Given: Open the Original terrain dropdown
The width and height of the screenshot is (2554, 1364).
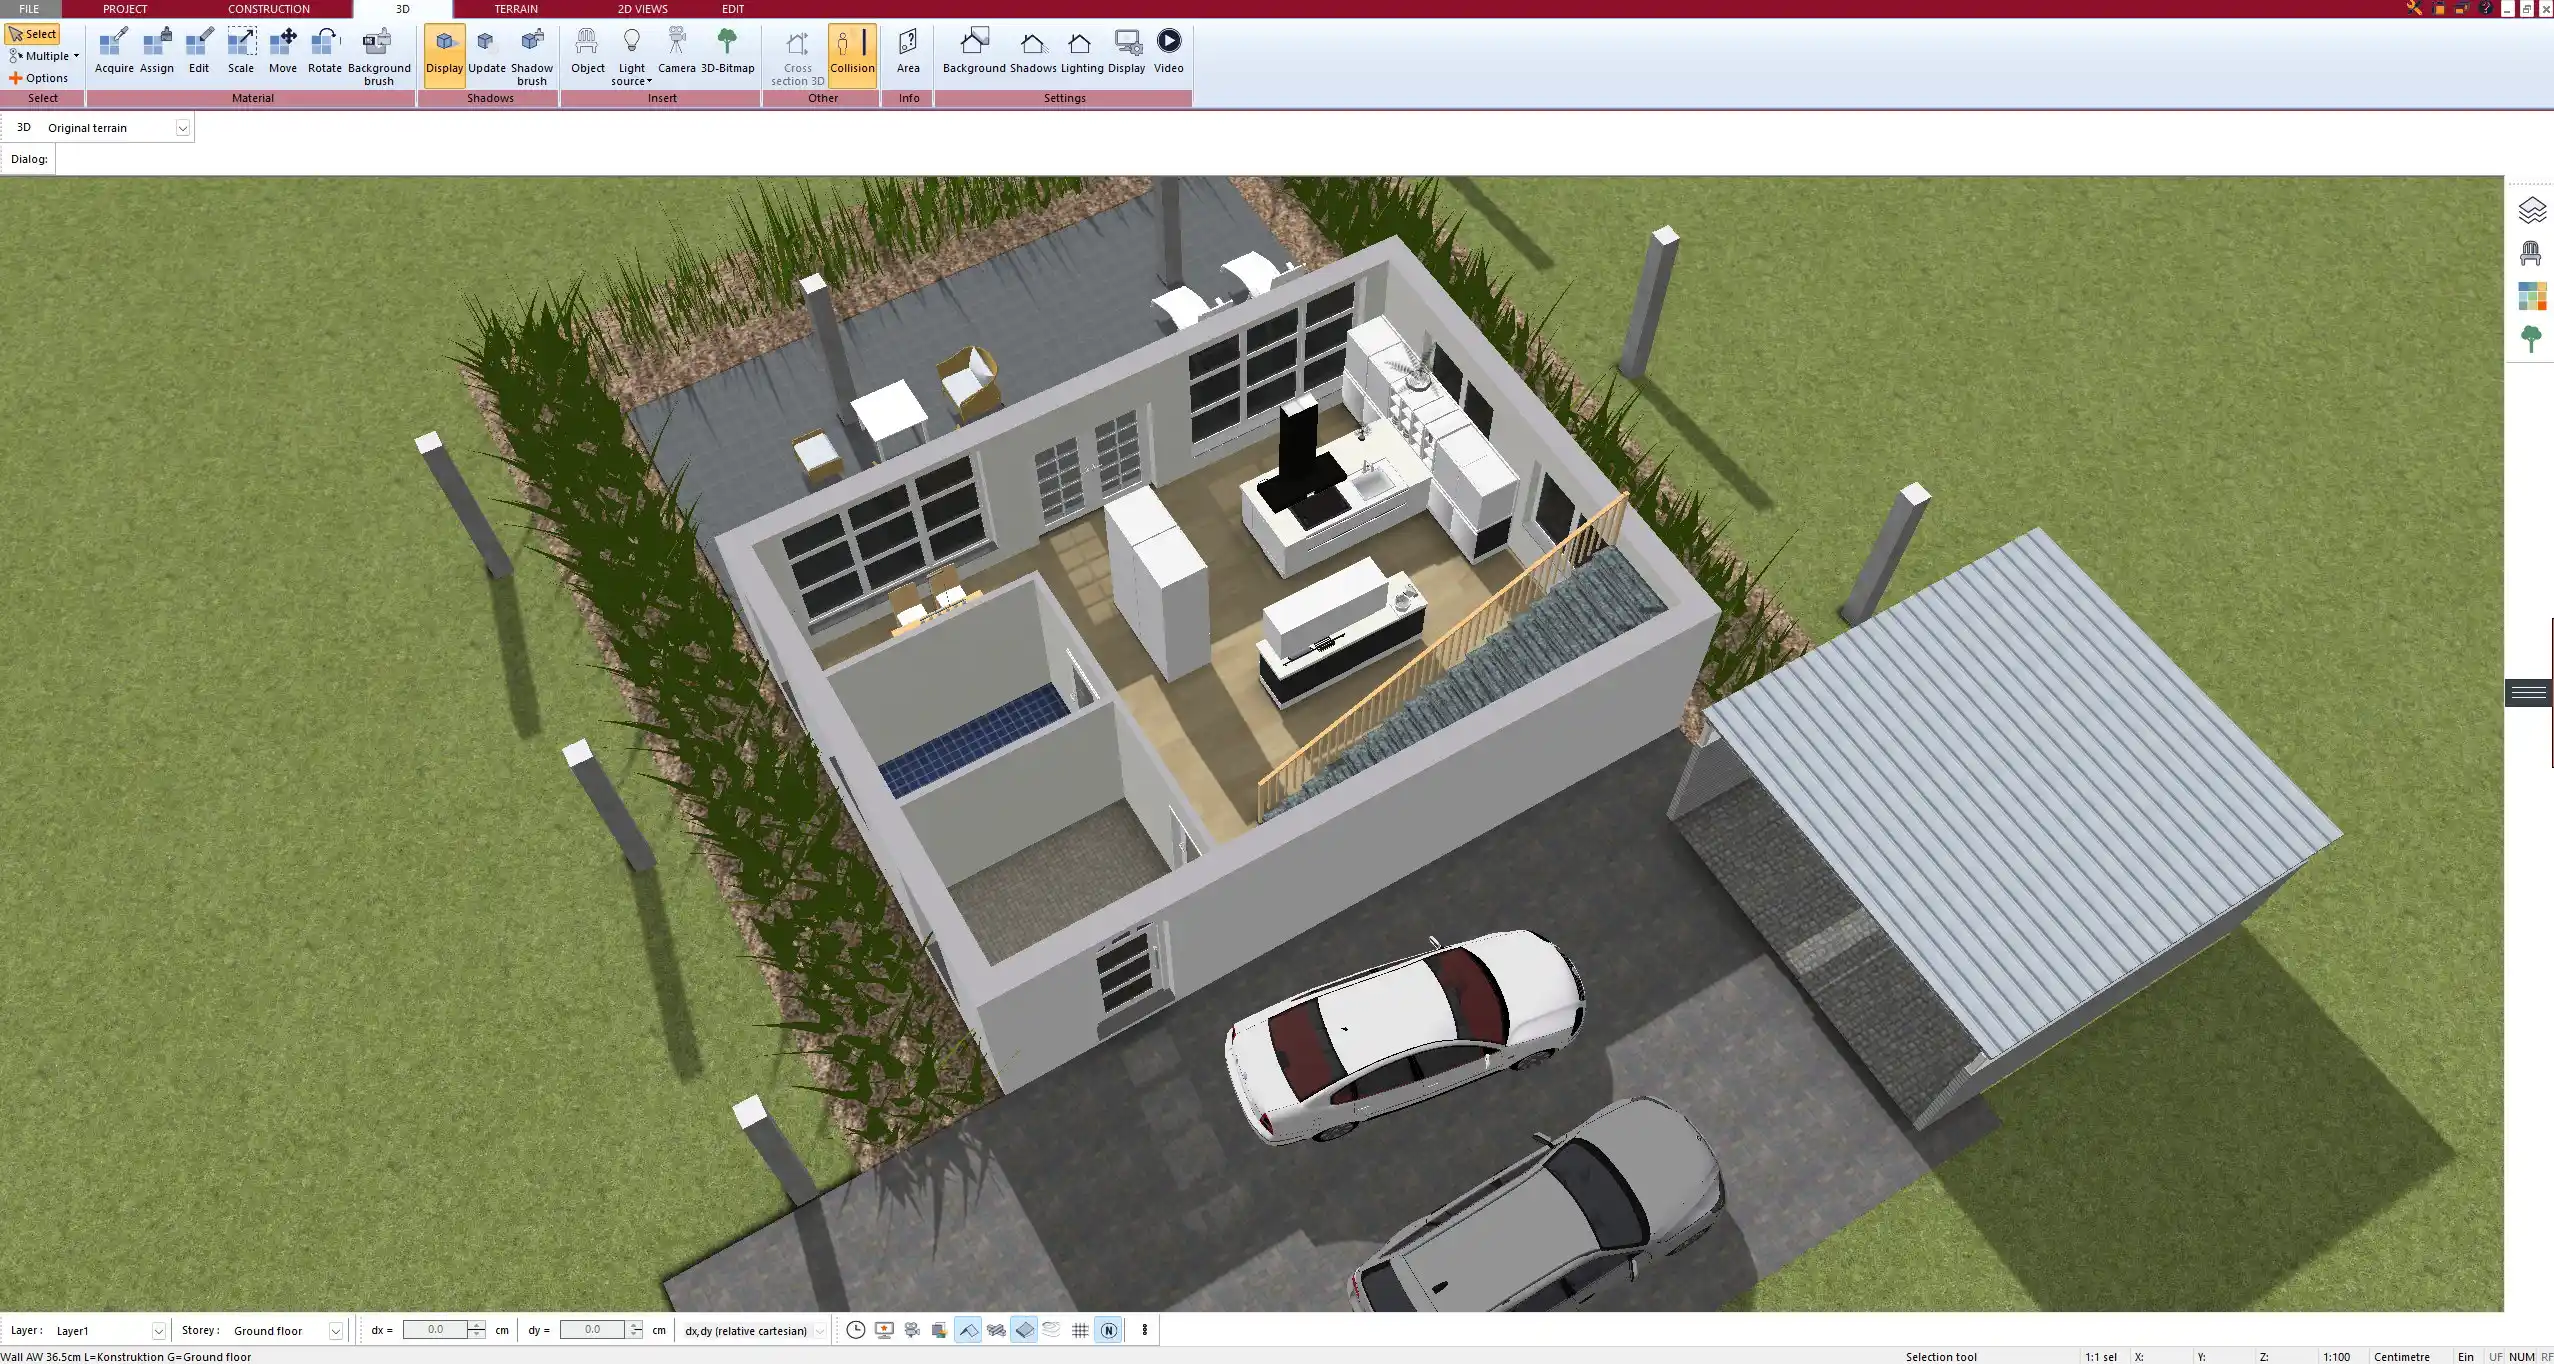Looking at the screenshot, I should point(183,127).
